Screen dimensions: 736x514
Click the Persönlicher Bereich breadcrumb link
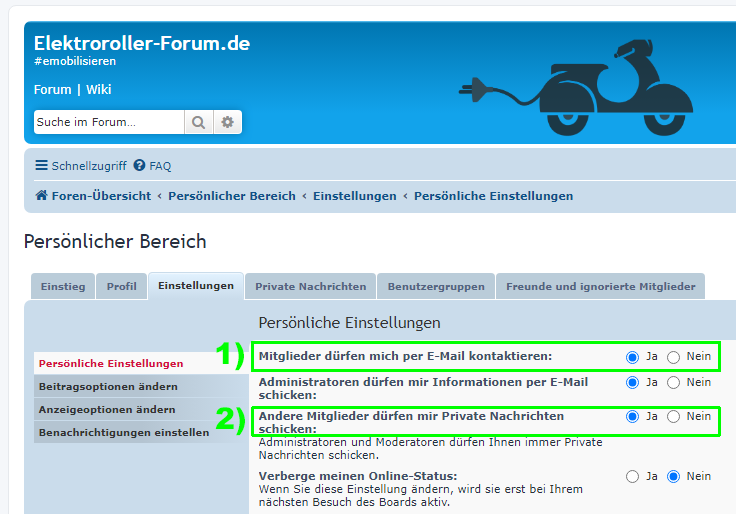click(231, 196)
